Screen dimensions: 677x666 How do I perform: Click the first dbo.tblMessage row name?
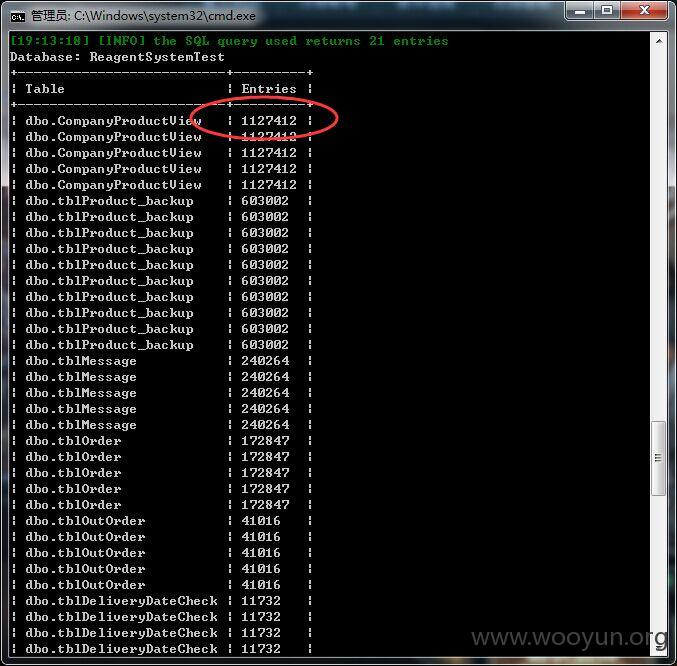(81, 361)
